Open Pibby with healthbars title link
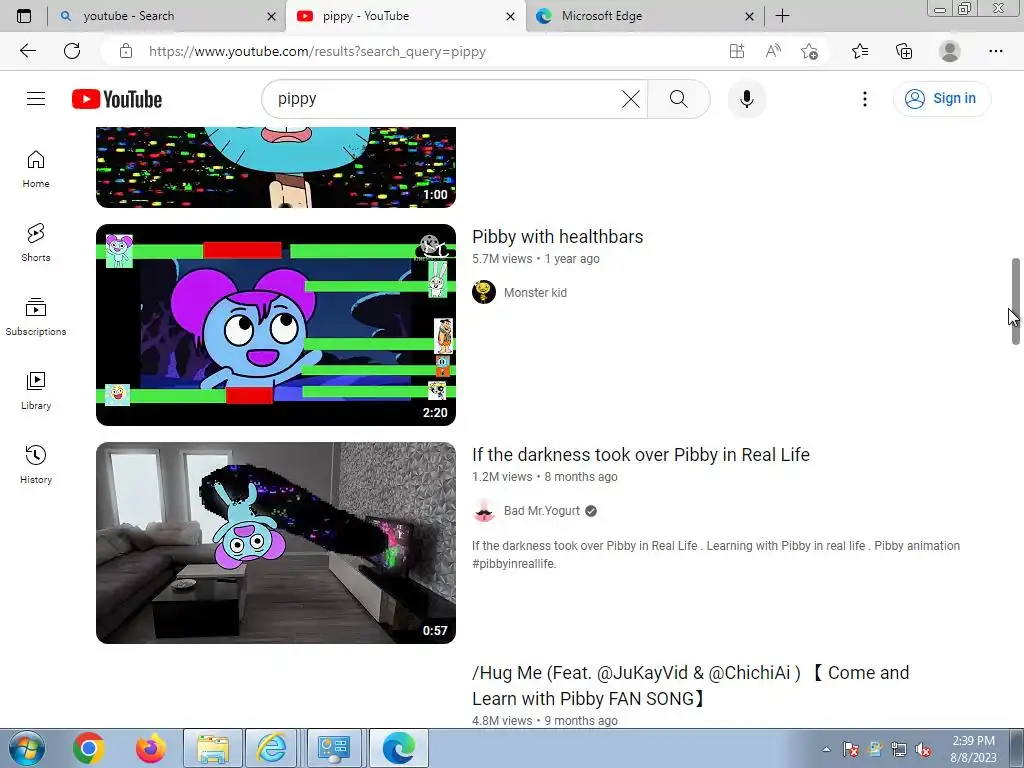 [x=558, y=236]
